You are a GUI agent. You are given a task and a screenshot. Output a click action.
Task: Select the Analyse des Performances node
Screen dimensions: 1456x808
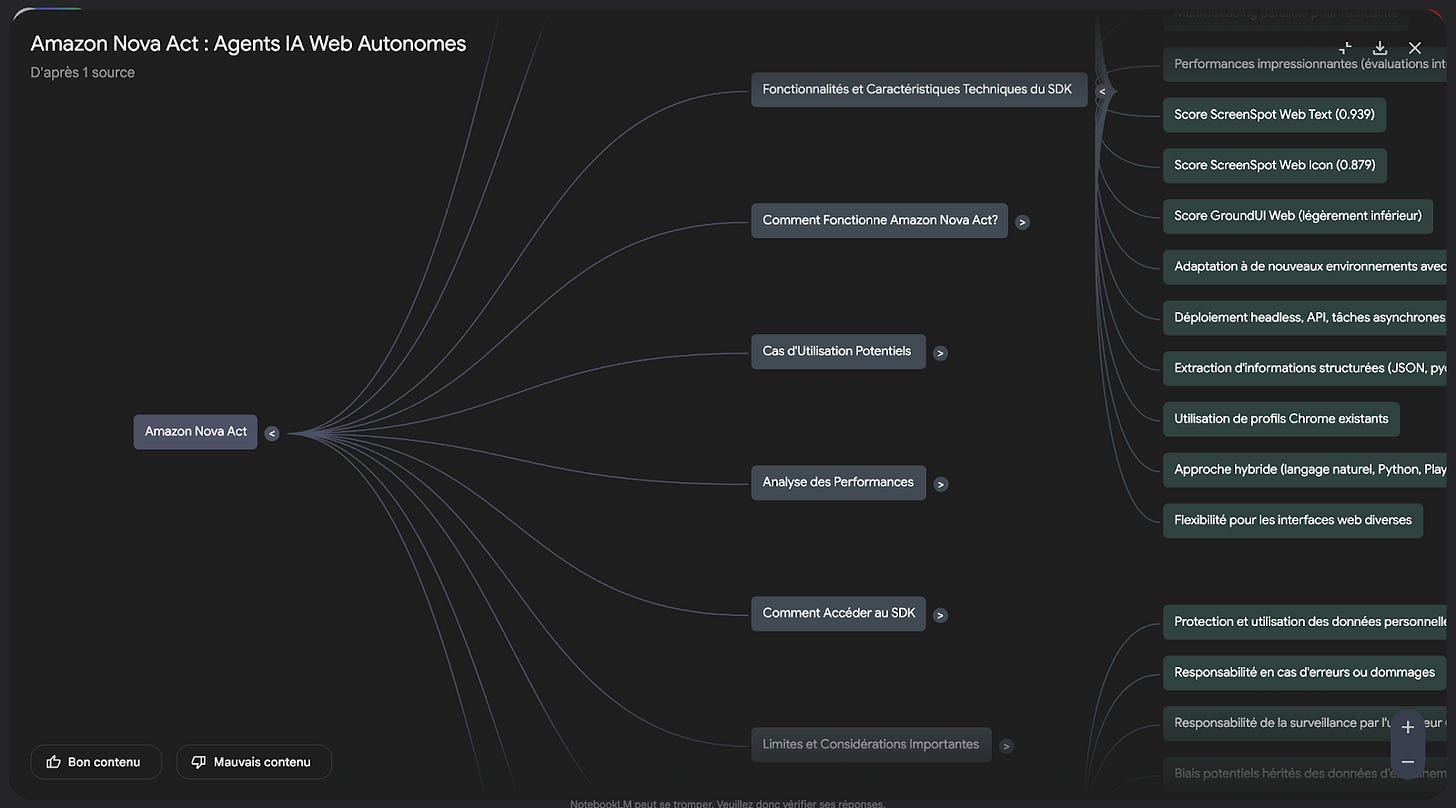[x=838, y=483]
